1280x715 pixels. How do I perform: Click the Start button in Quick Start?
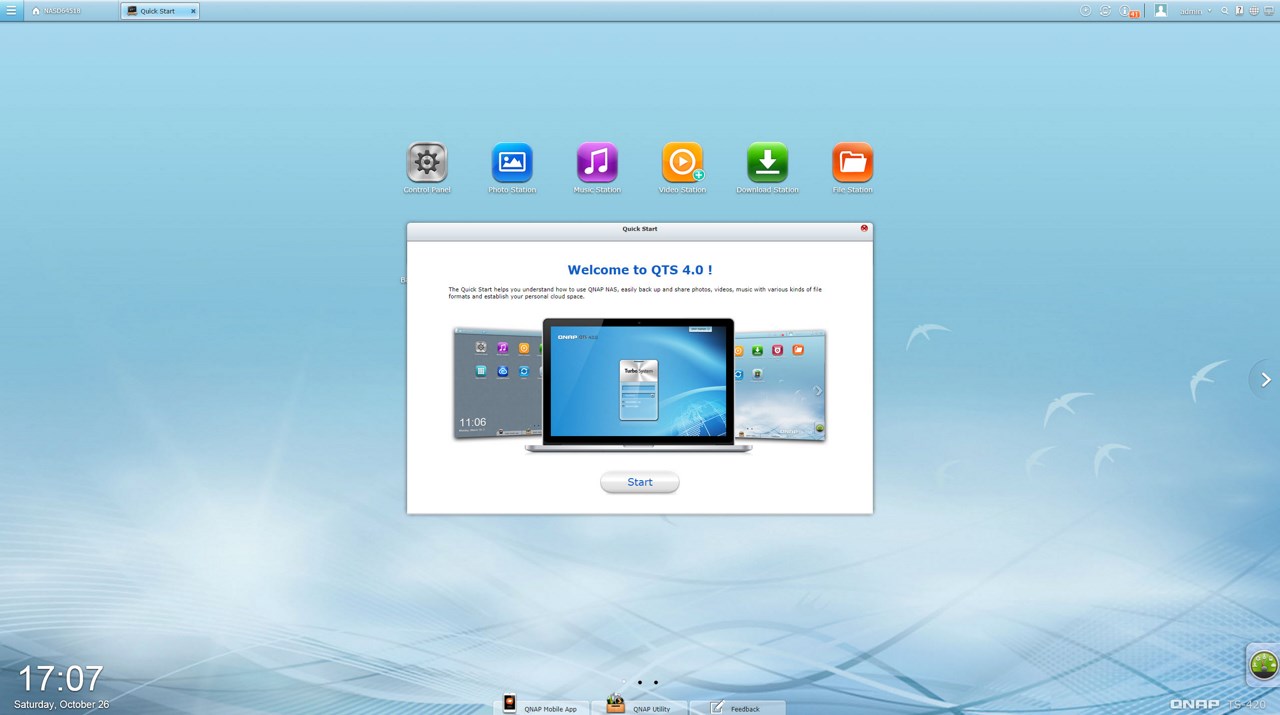click(640, 482)
